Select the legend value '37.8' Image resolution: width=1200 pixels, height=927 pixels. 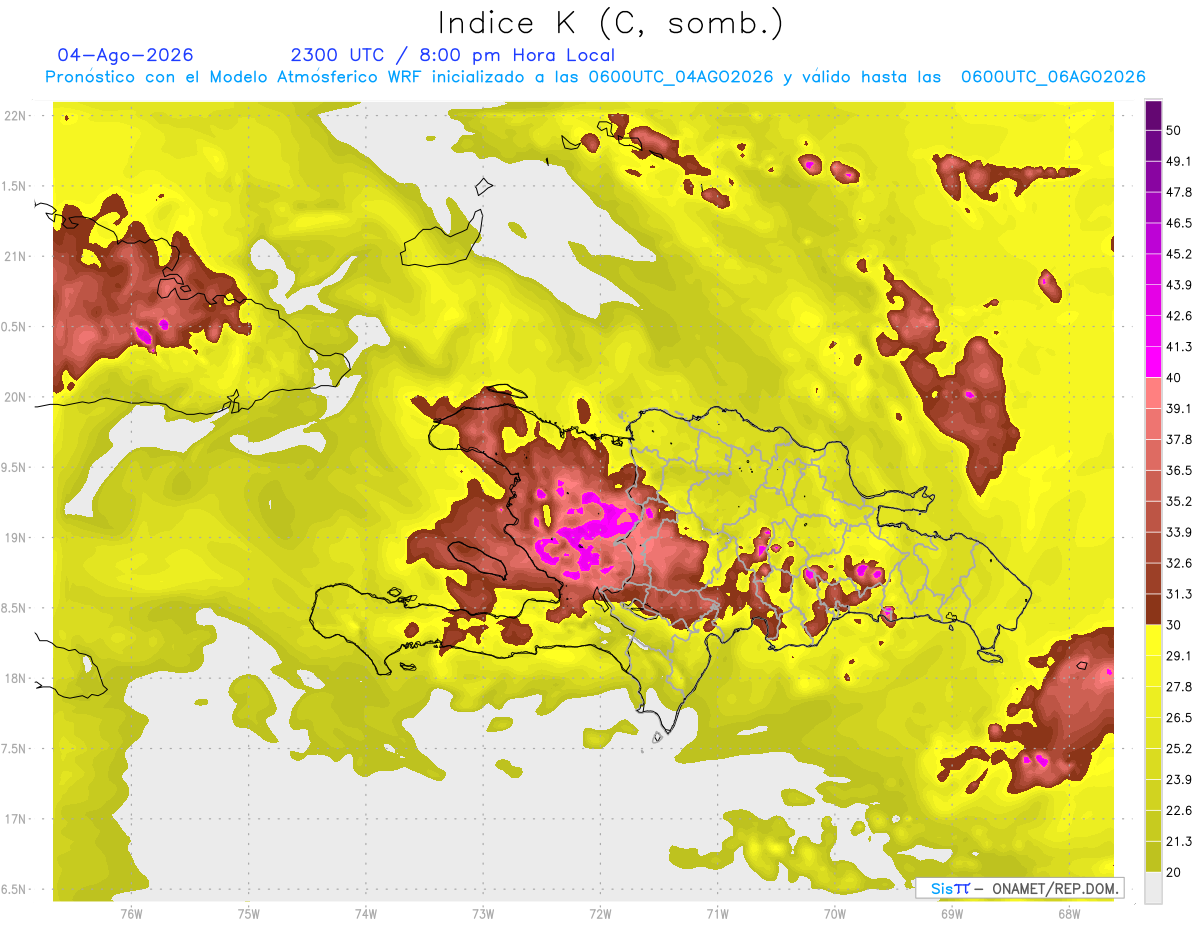[x=1180, y=439]
